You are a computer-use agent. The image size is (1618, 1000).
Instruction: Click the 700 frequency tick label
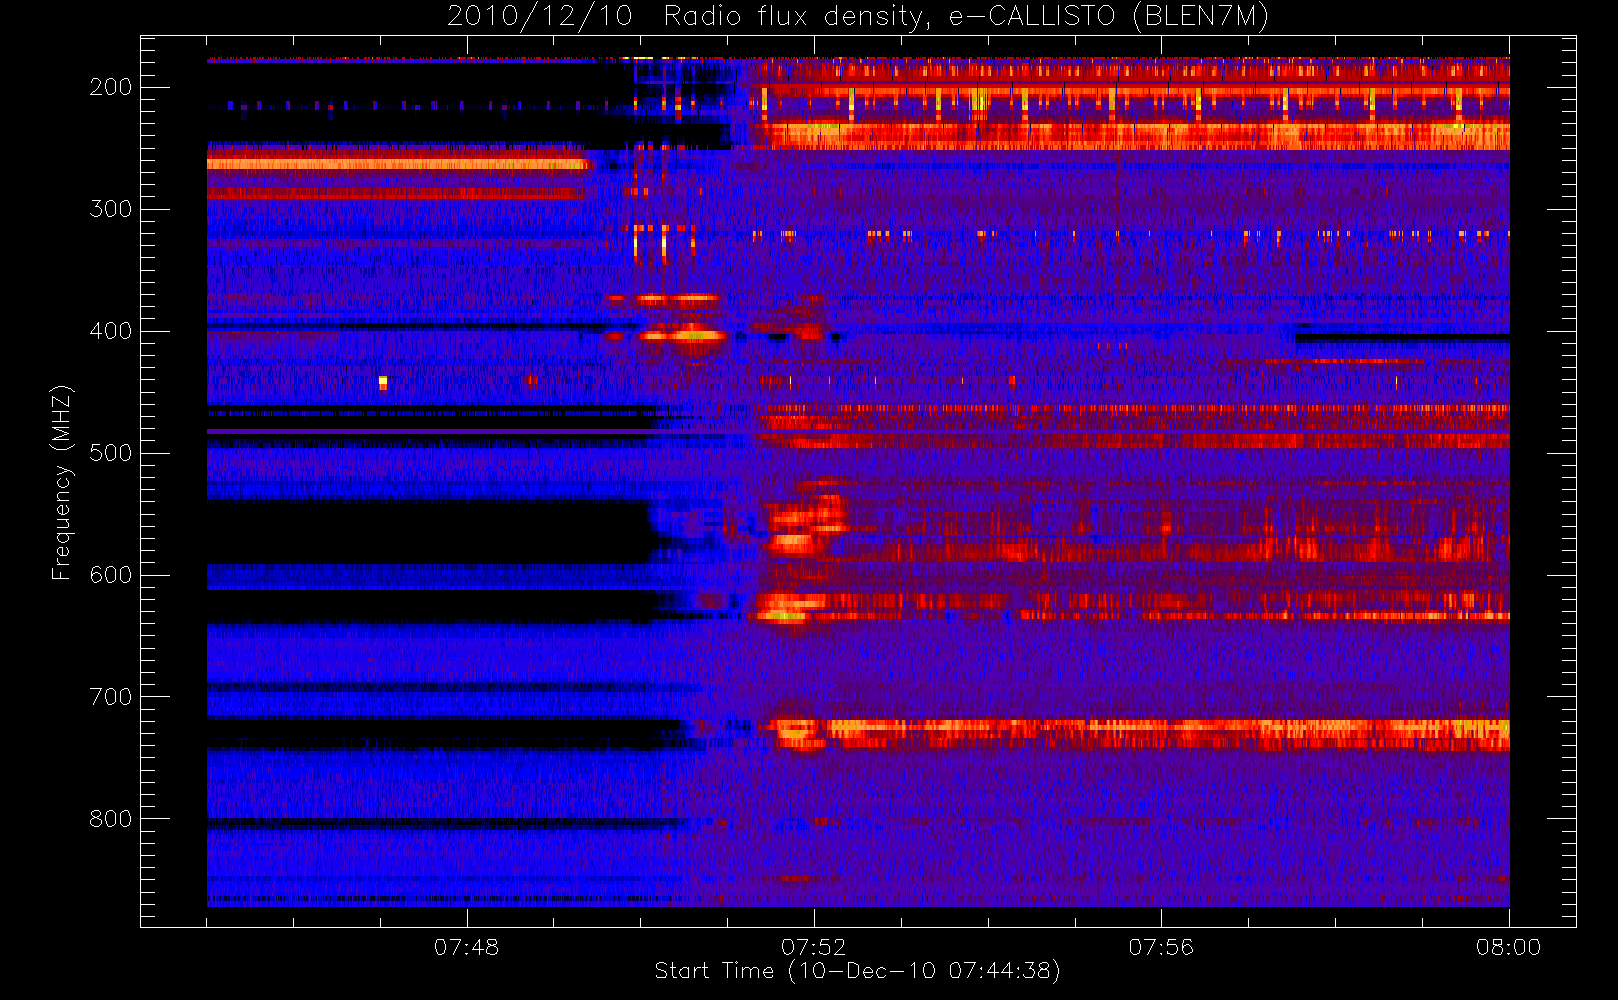pyautogui.click(x=110, y=697)
